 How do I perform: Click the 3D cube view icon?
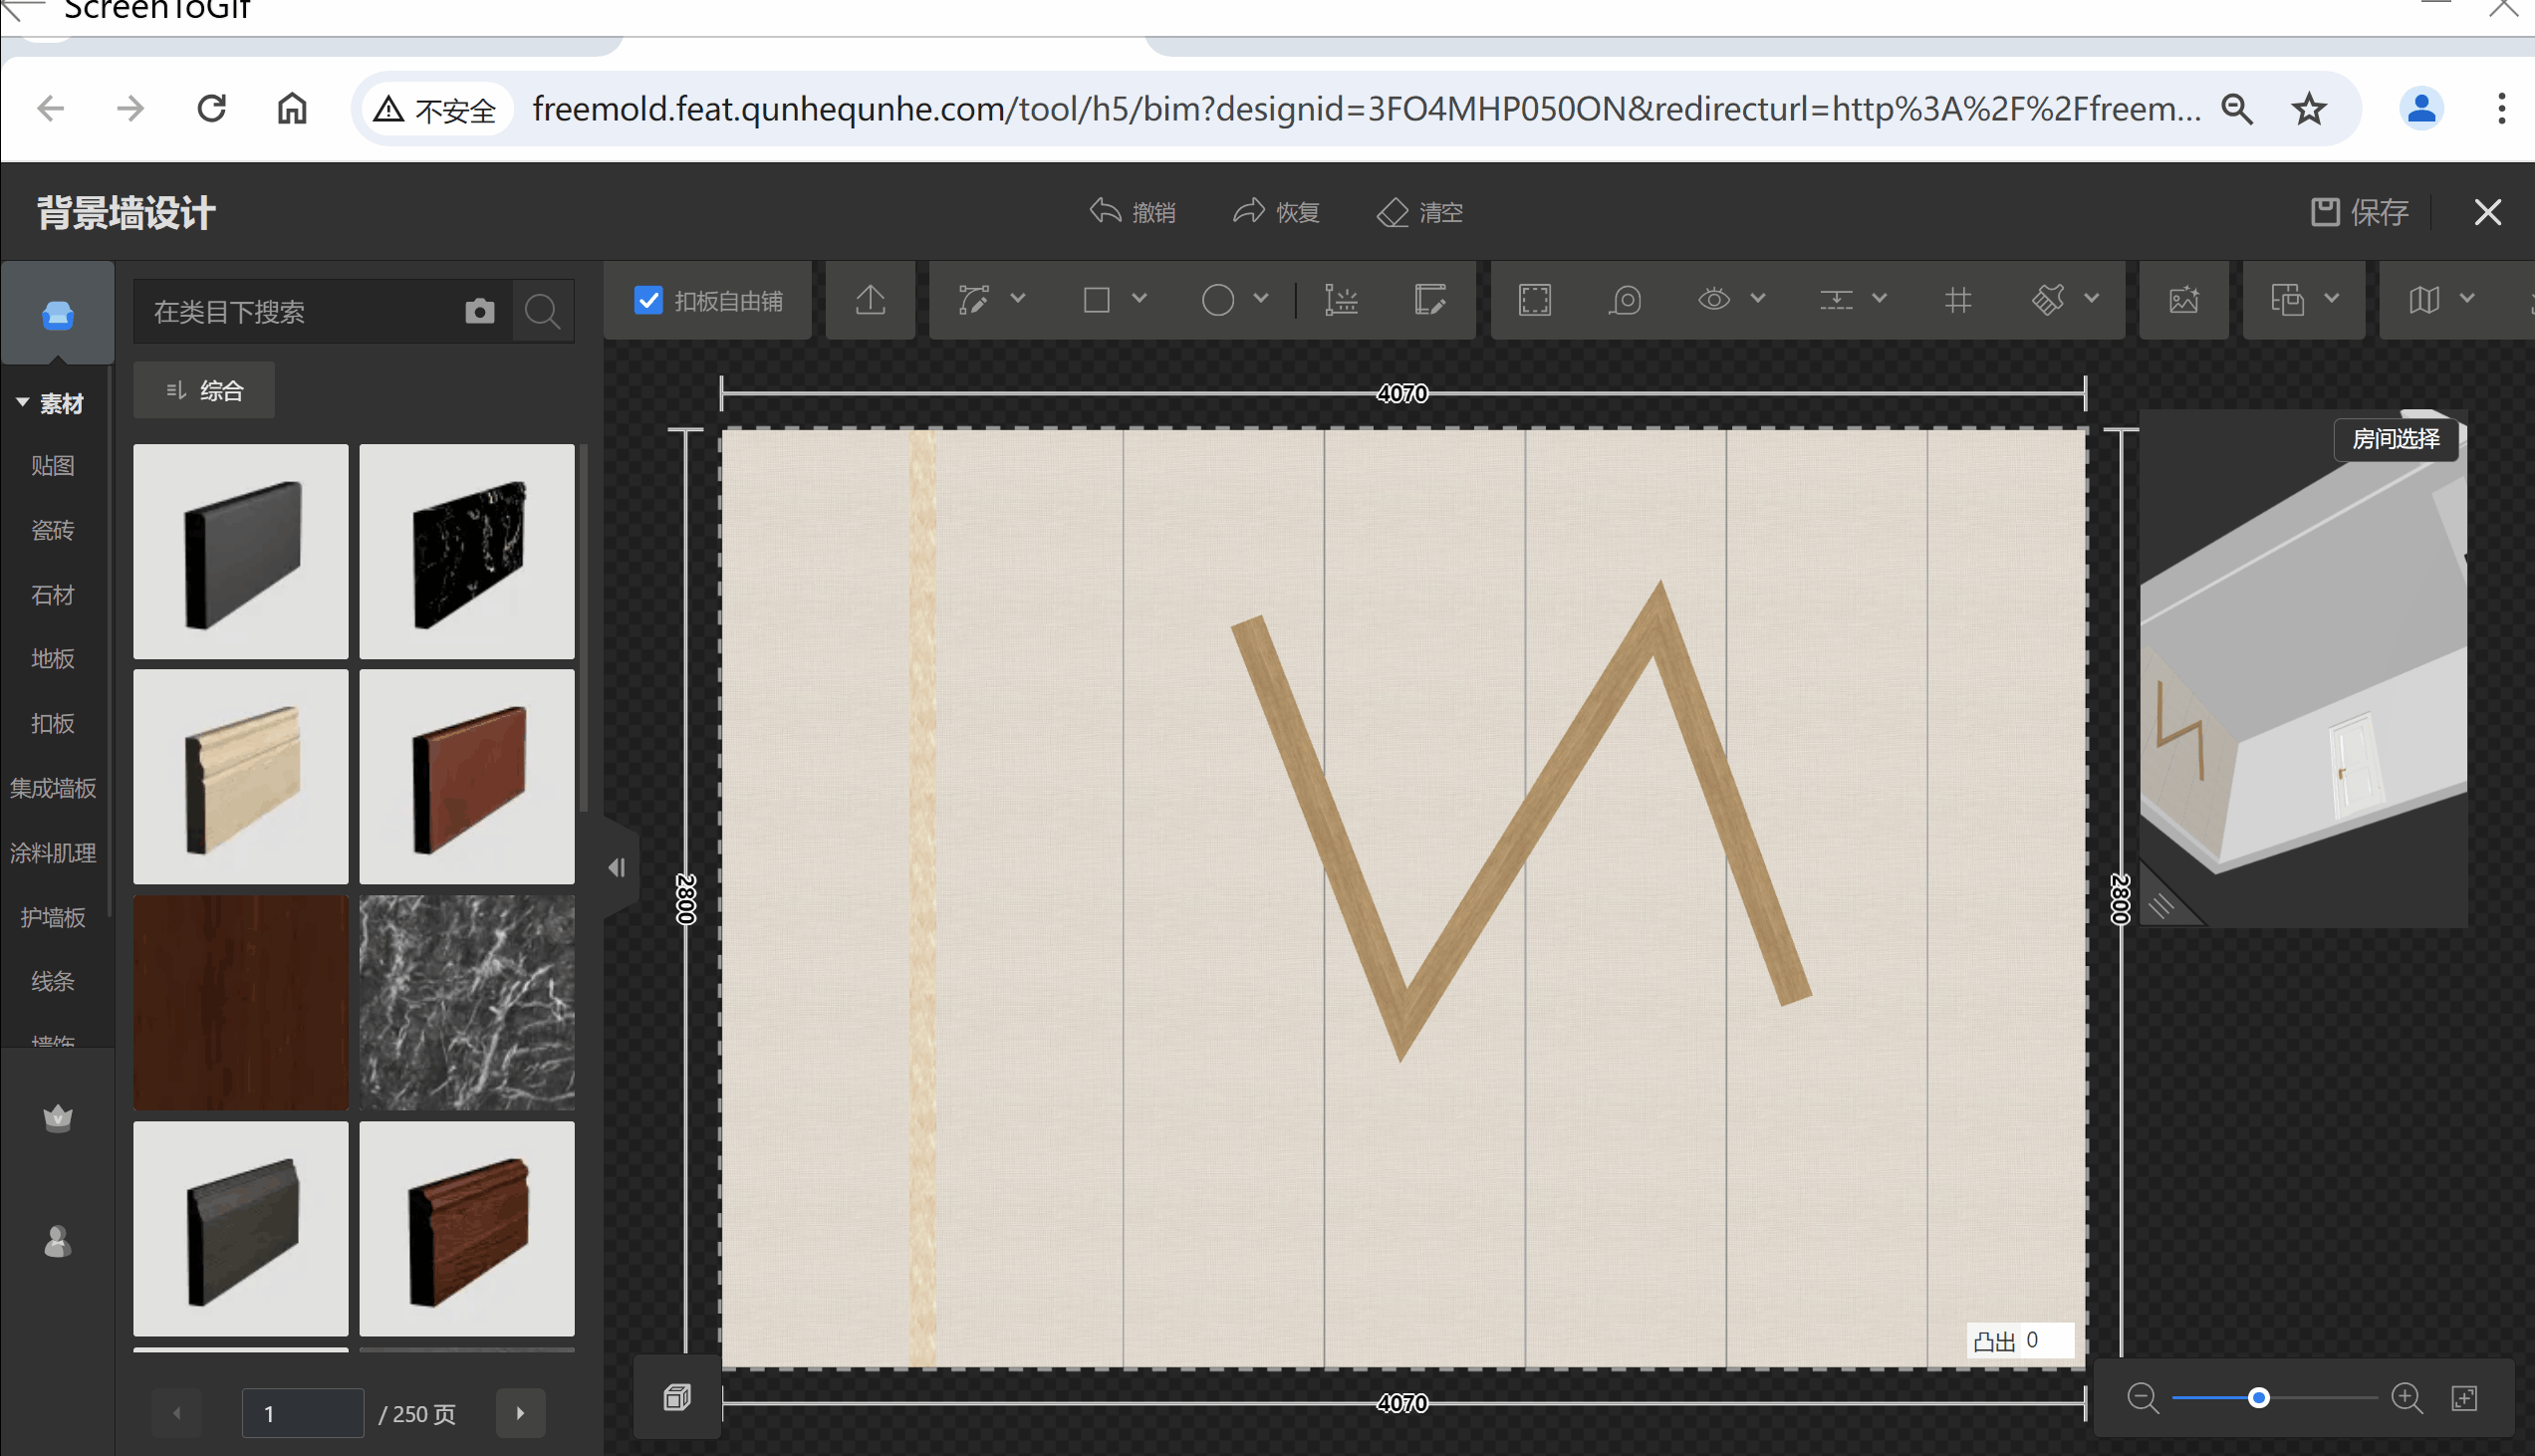[677, 1397]
